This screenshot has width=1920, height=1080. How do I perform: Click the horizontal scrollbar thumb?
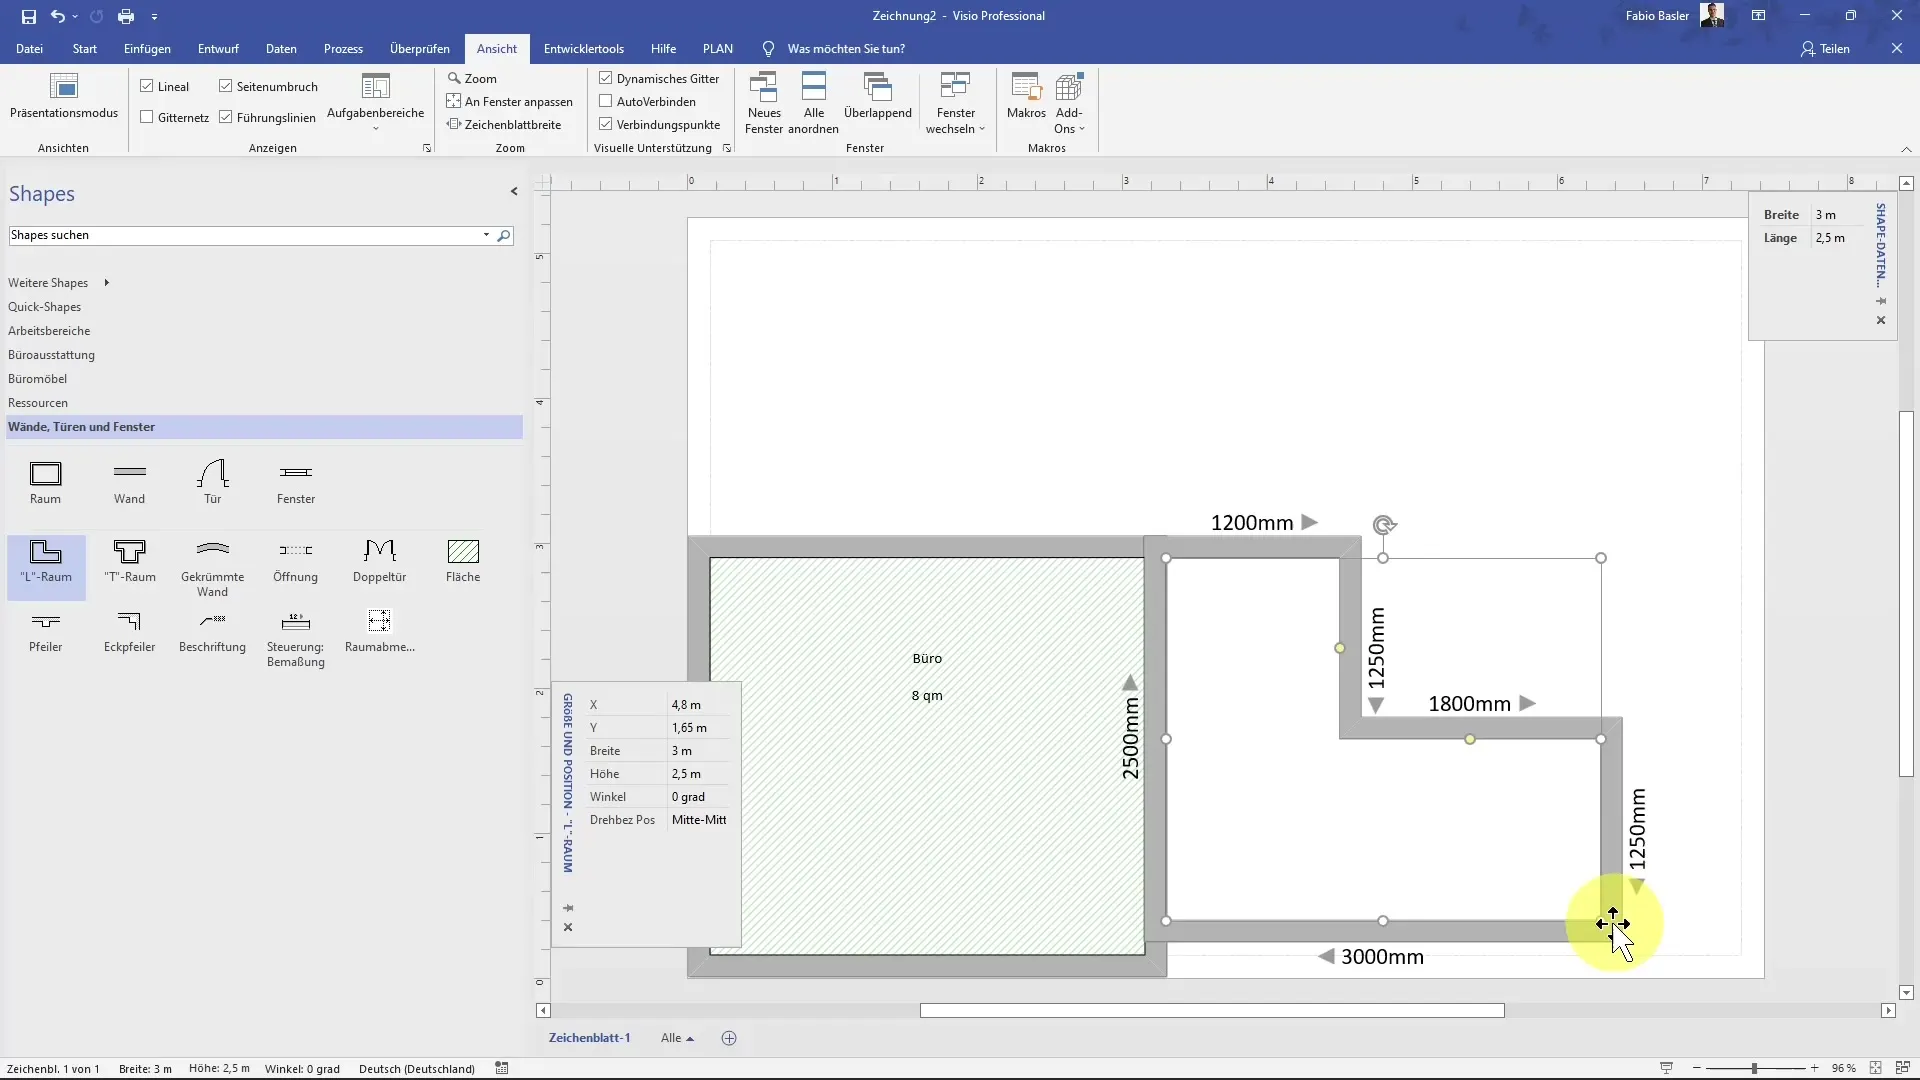tap(1212, 1010)
